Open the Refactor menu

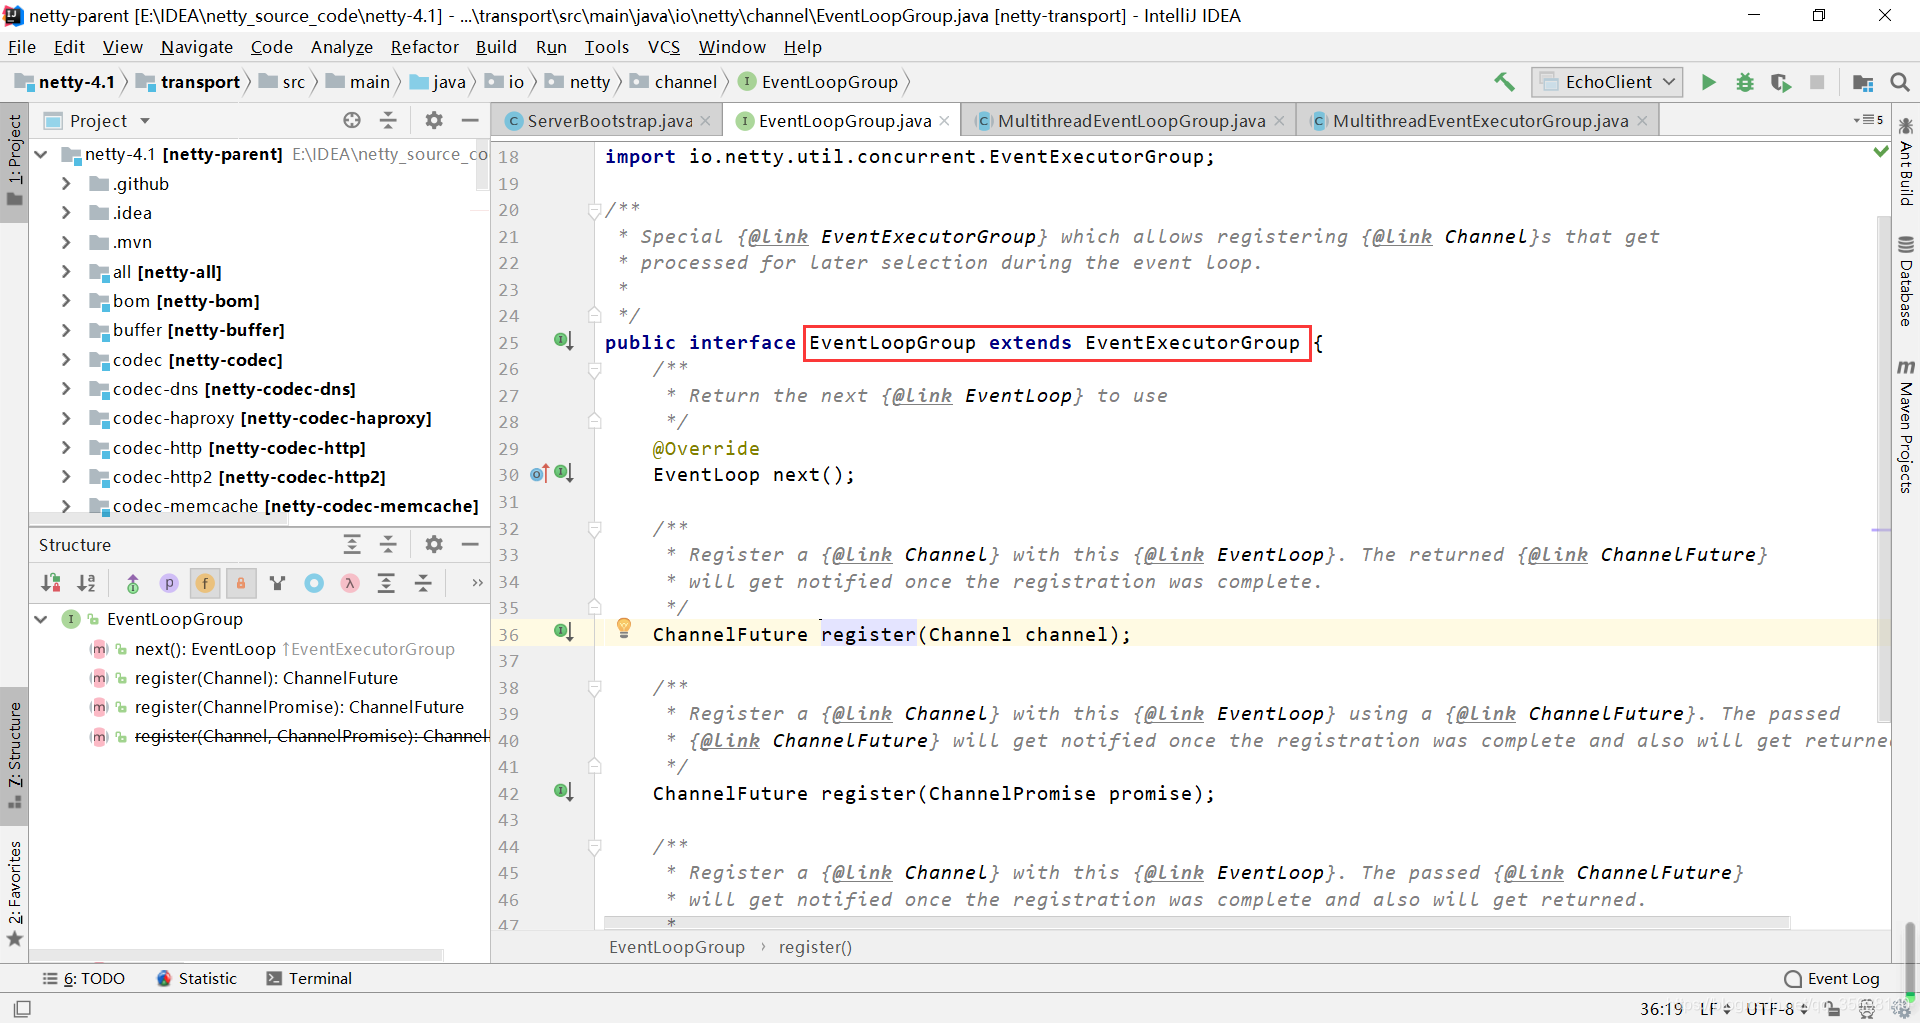tap(425, 47)
